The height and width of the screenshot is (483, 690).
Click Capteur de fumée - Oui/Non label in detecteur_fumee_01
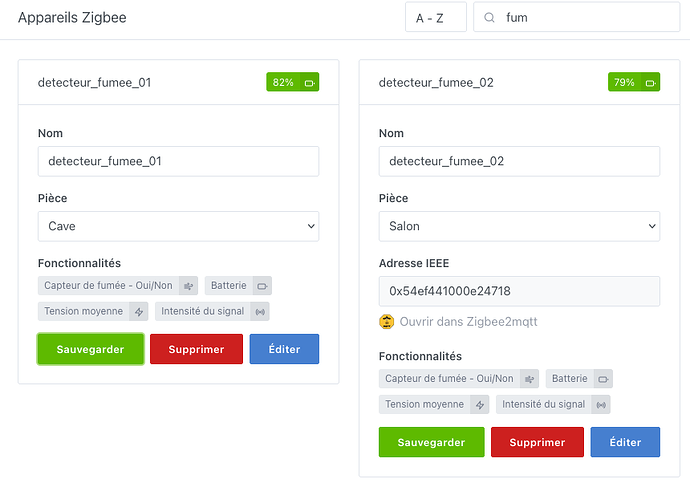(108, 285)
